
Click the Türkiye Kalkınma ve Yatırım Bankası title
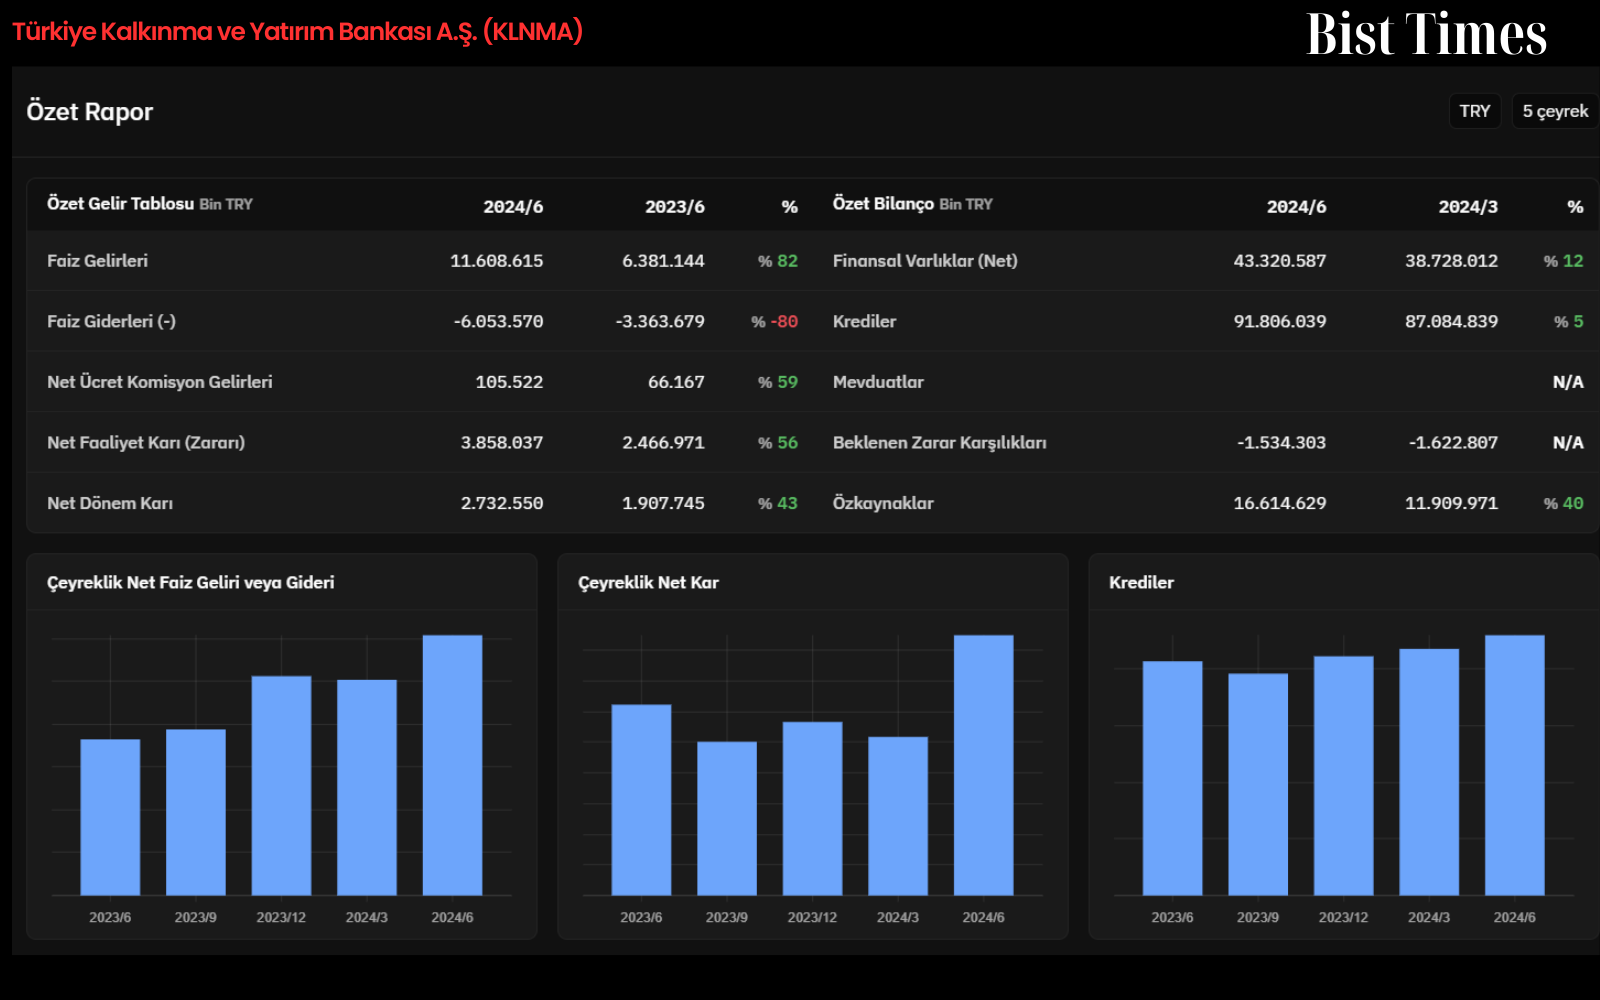pyautogui.click(x=297, y=32)
